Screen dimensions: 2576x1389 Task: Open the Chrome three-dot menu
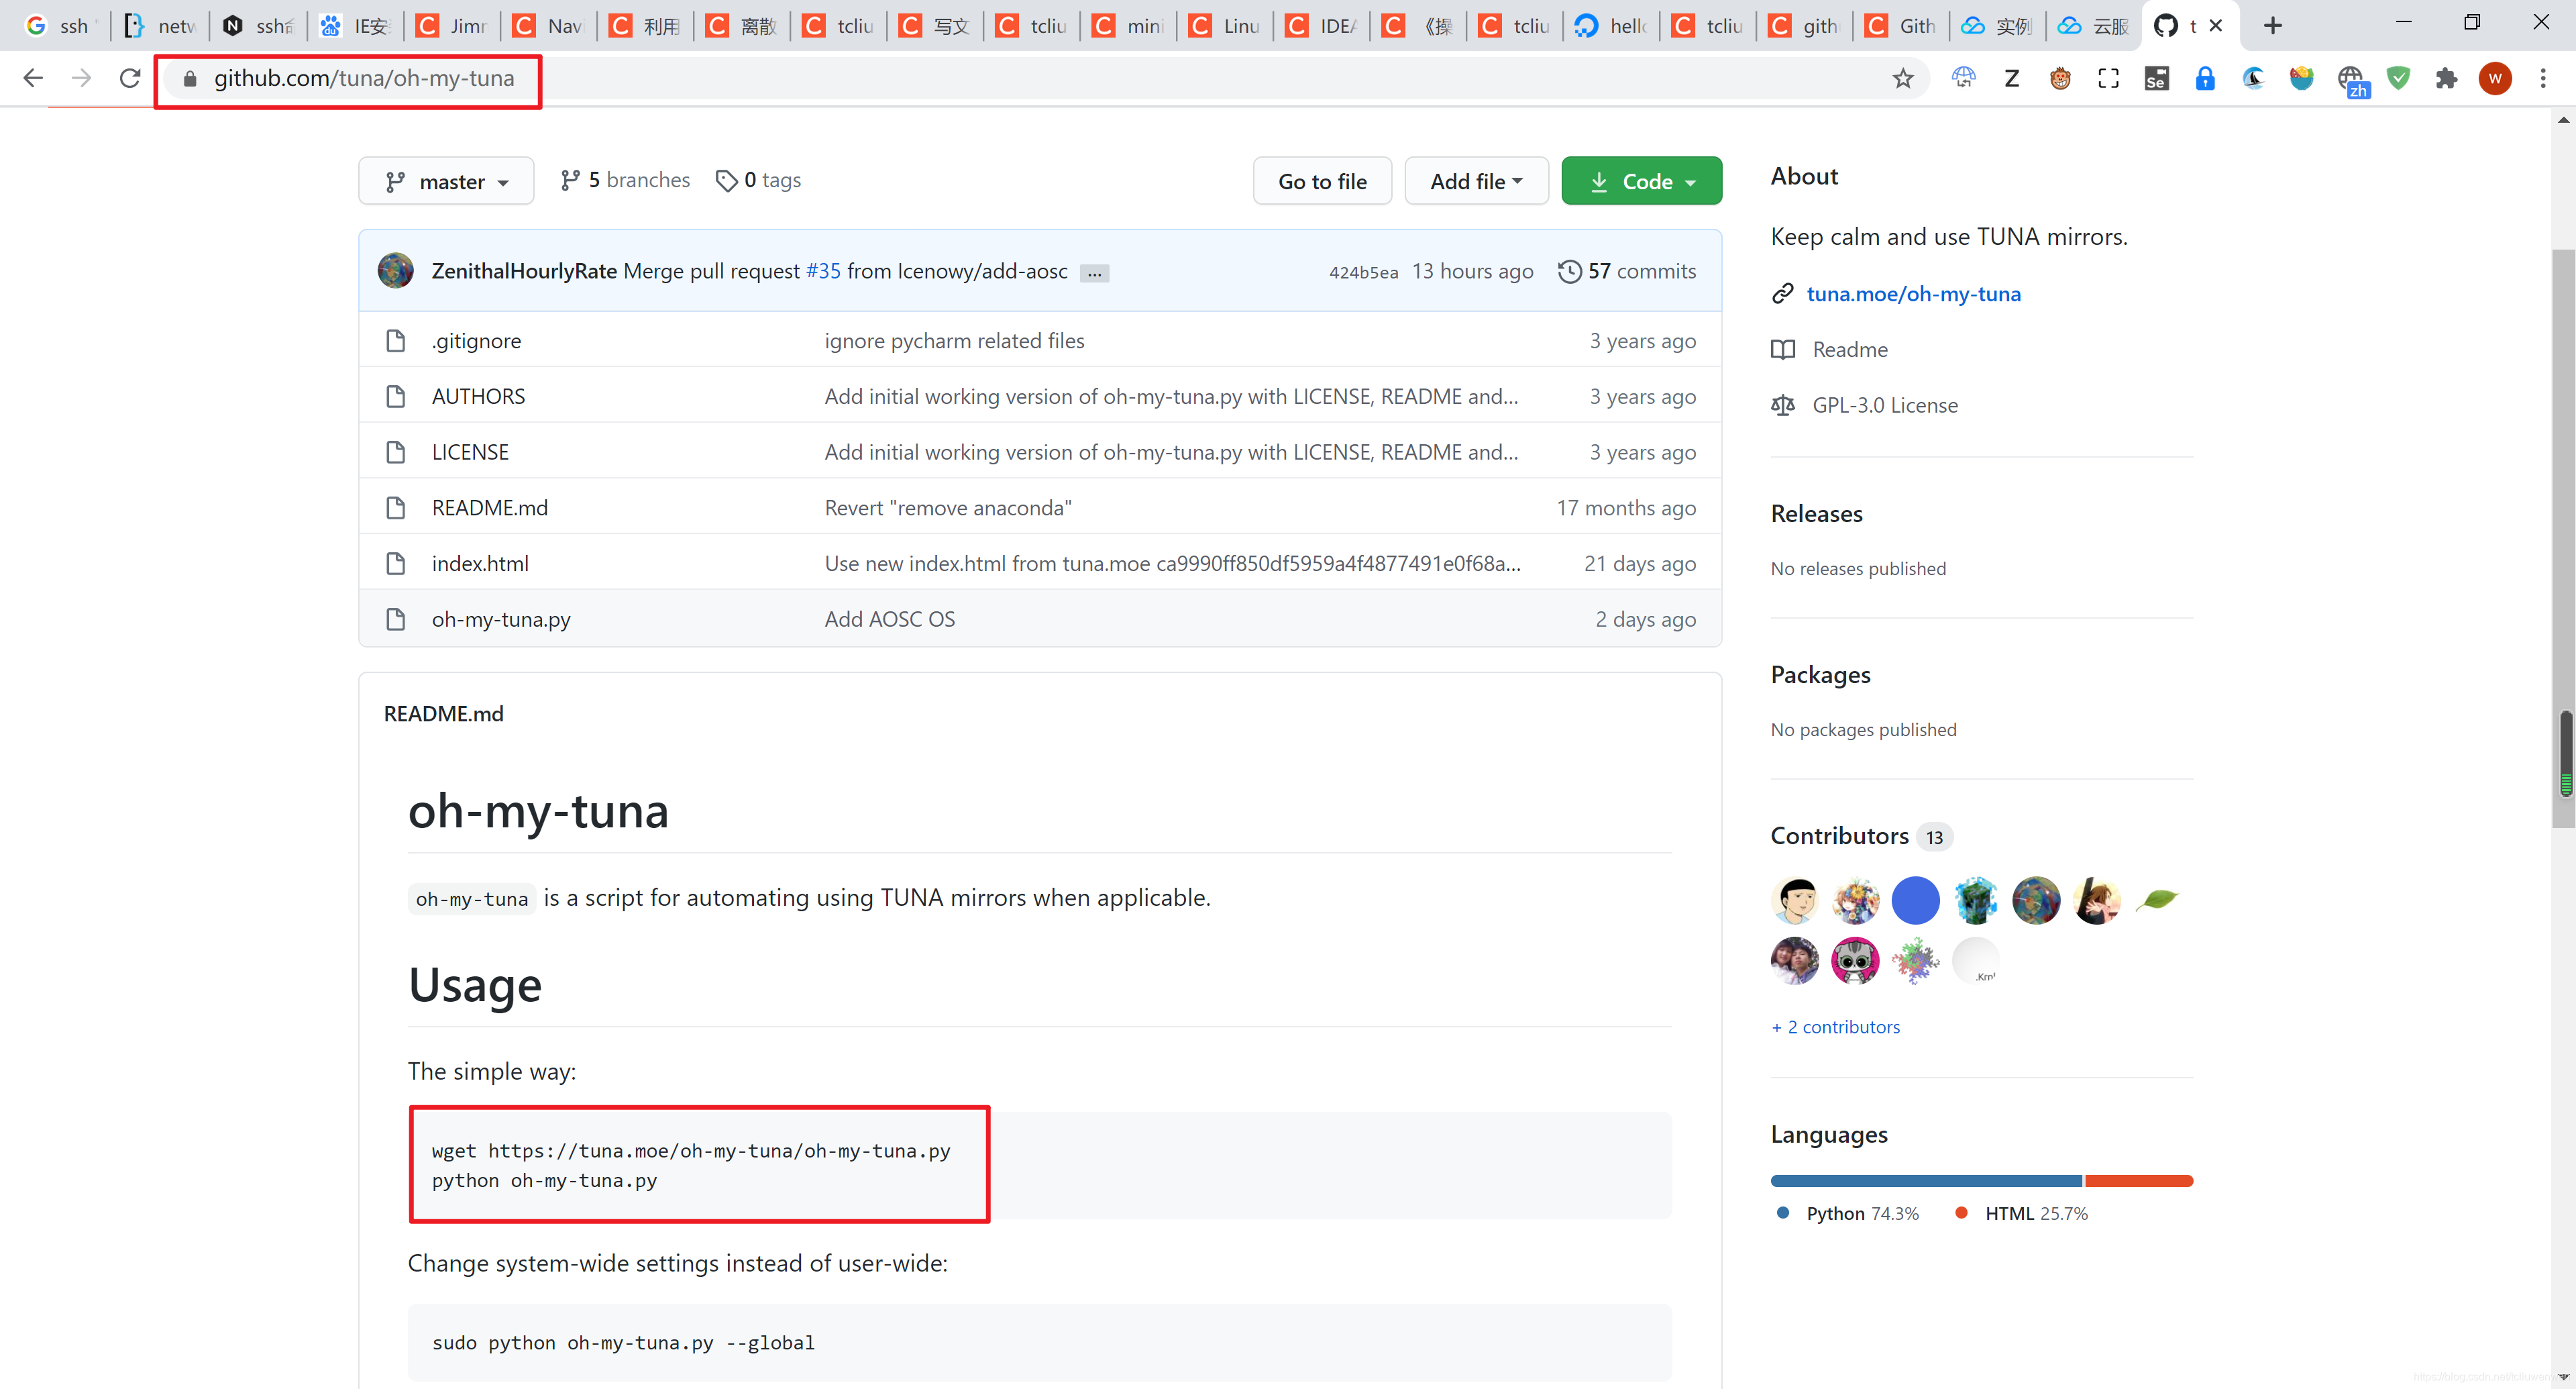[2543, 78]
